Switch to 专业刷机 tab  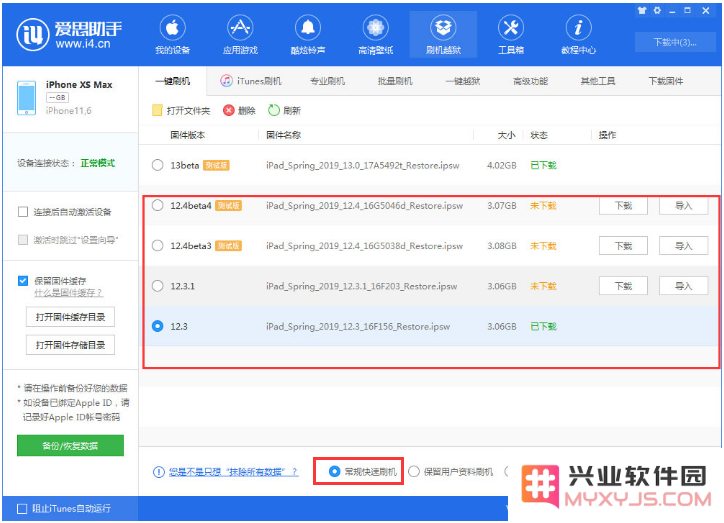[x=327, y=81]
